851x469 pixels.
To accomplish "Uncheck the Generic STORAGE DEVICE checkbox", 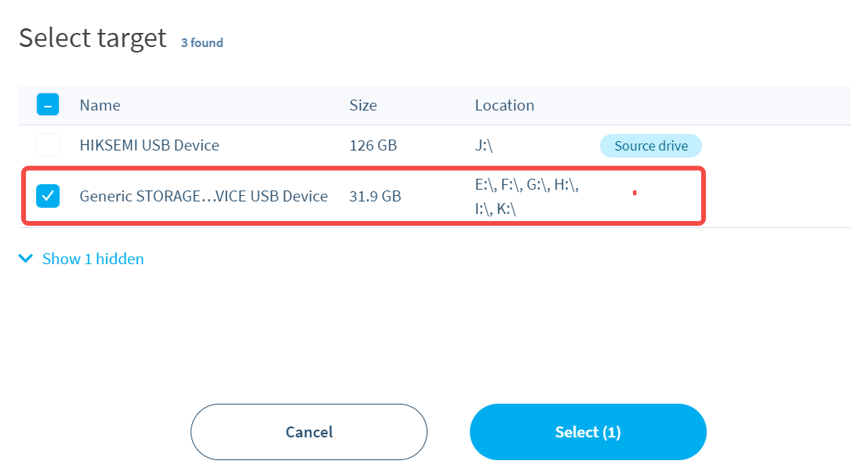I will (x=48, y=196).
